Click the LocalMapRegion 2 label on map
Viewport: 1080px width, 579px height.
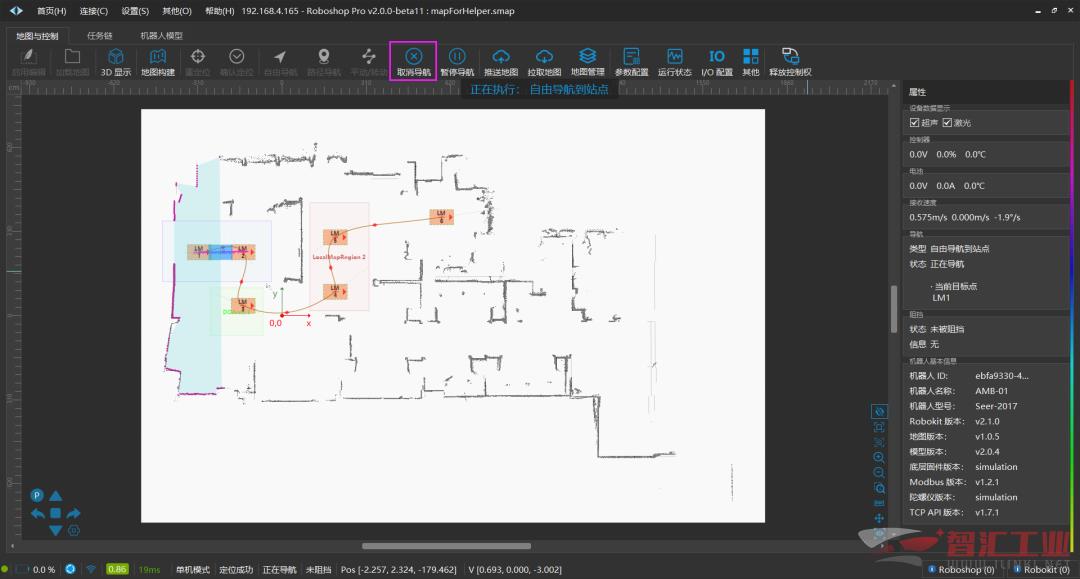pos(339,257)
